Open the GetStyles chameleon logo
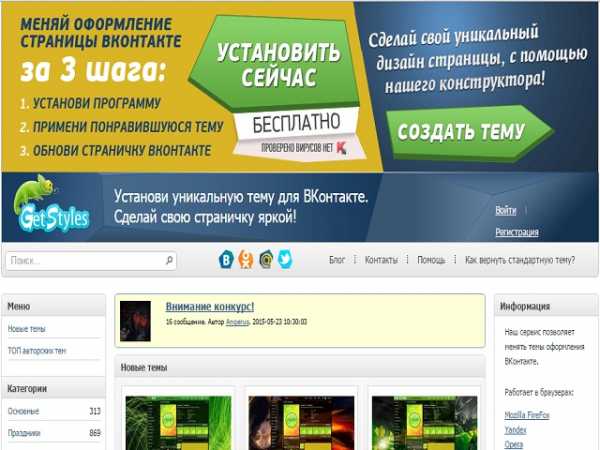This screenshot has width=600, height=450. [51, 205]
